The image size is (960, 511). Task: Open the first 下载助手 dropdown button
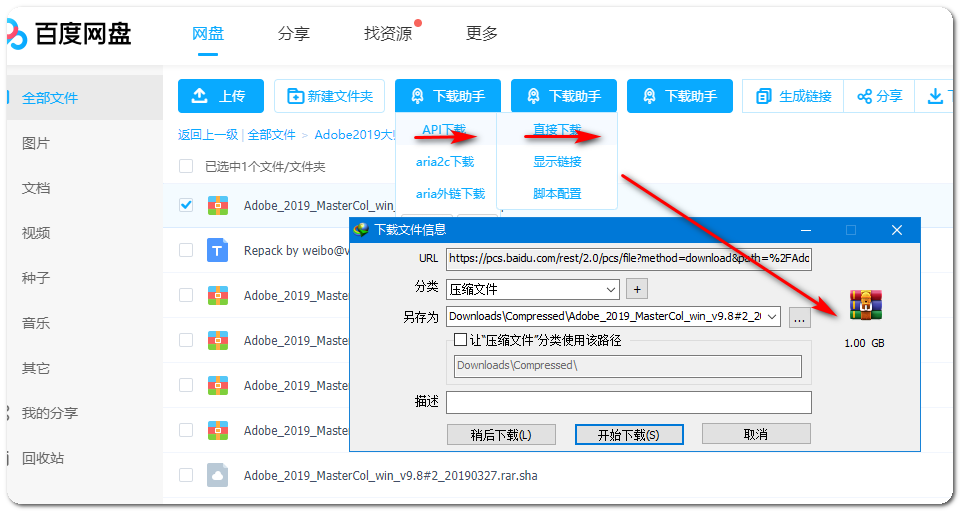(448, 96)
